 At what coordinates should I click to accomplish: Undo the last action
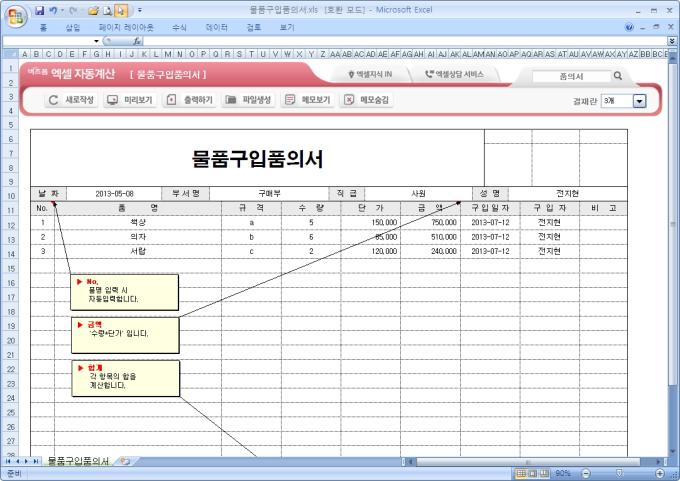[53, 10]
